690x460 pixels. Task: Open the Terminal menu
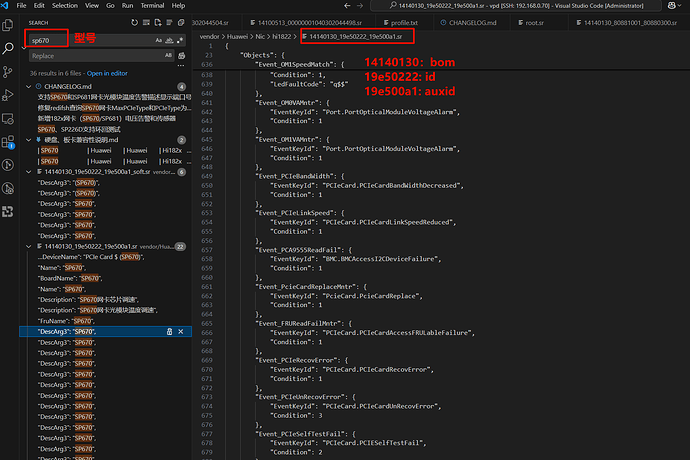pyautogui.click(x=152, y=5)
